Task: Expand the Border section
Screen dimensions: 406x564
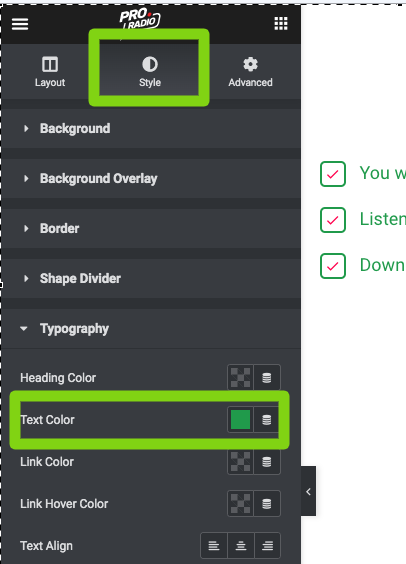Action: point(151,228)
